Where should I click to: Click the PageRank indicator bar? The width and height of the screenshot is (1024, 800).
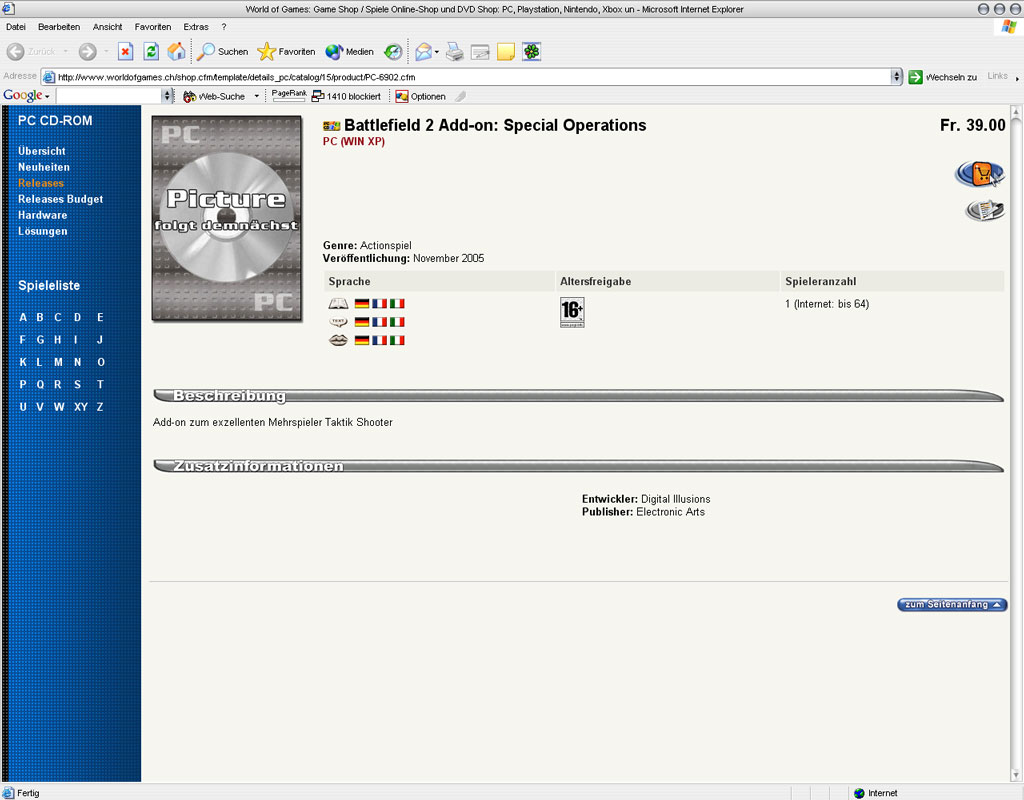tap(289, 95)
